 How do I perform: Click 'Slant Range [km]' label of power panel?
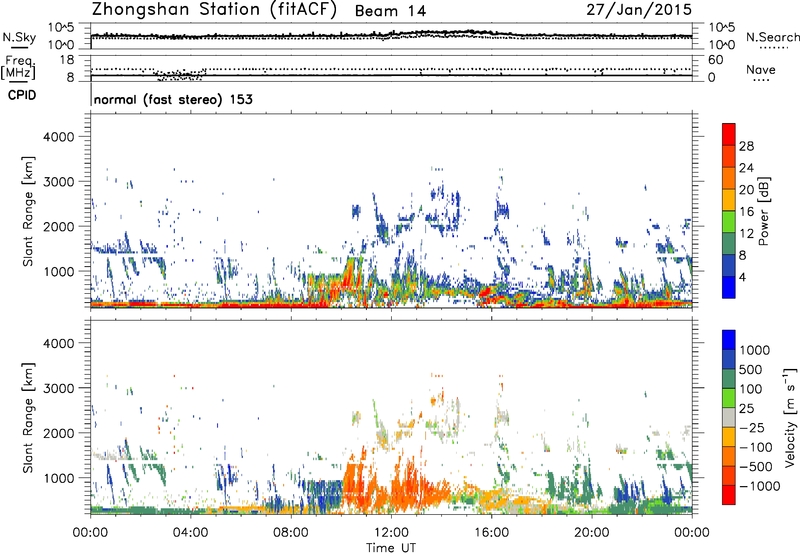(28, 211)
